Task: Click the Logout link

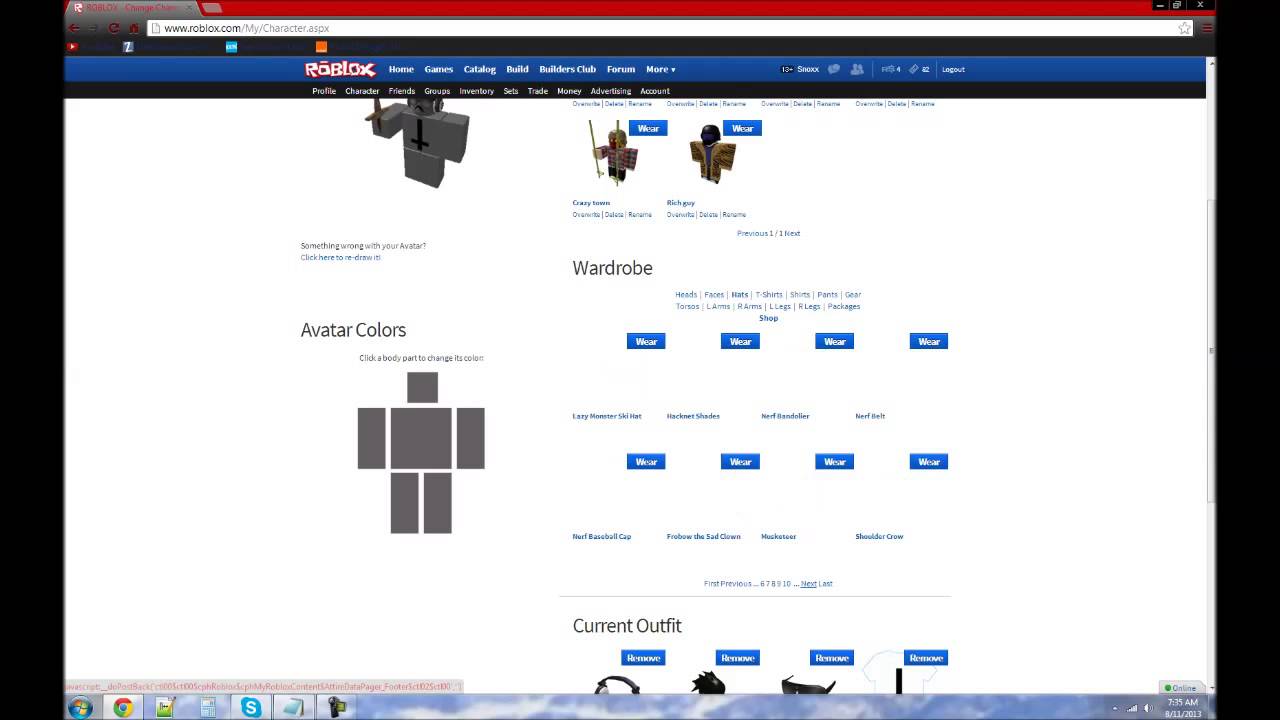Action: pos(953,69)
